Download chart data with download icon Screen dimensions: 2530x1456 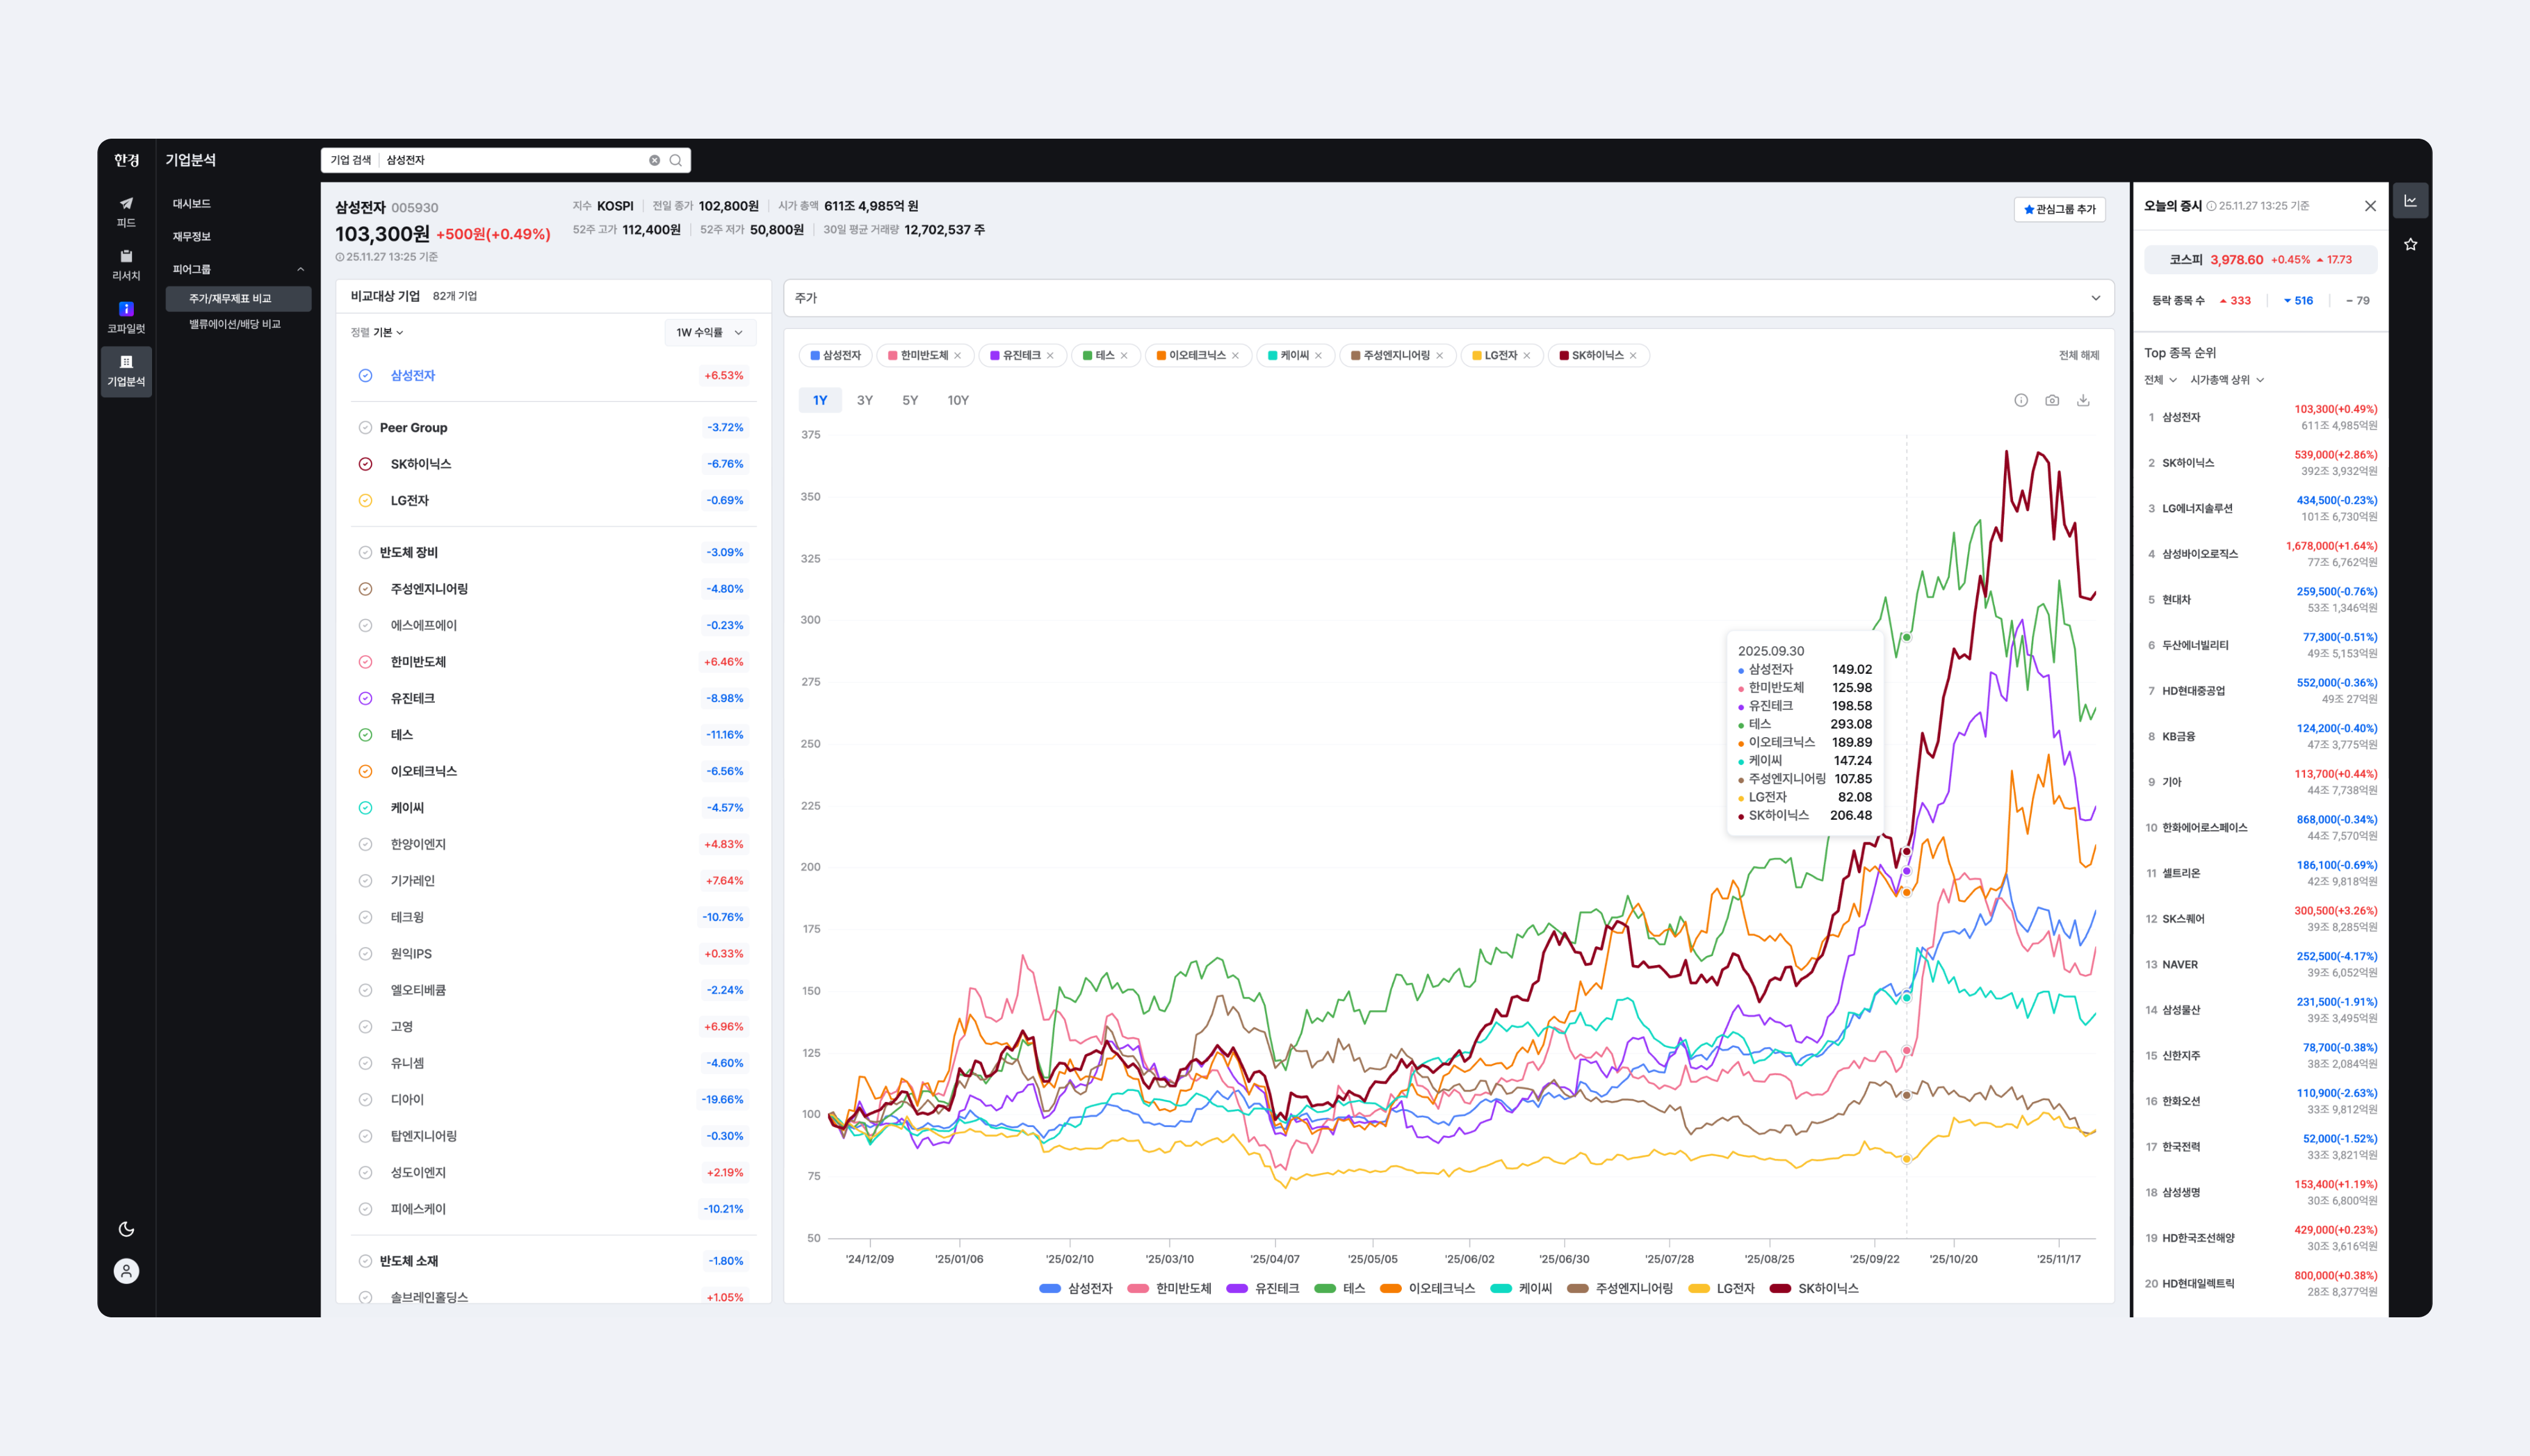point(2083,400)
